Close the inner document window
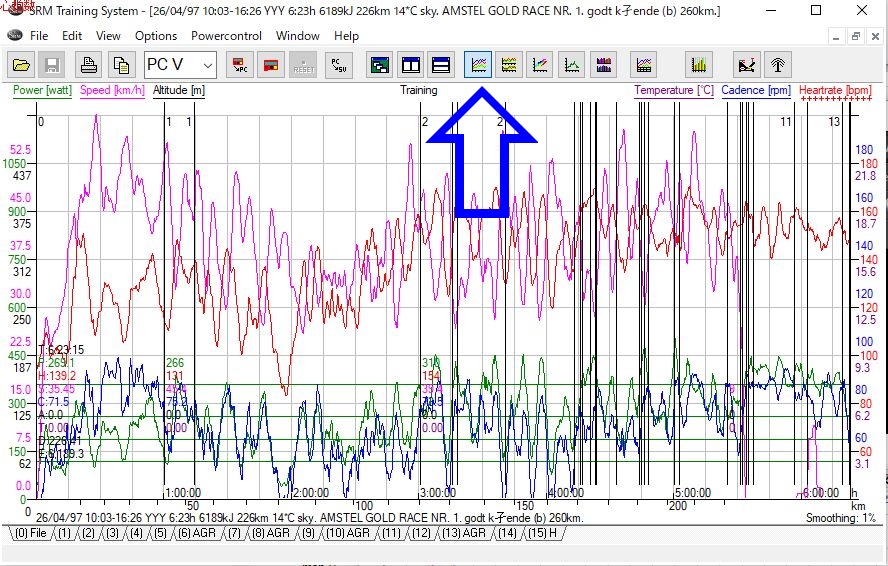 pos(875,36)
